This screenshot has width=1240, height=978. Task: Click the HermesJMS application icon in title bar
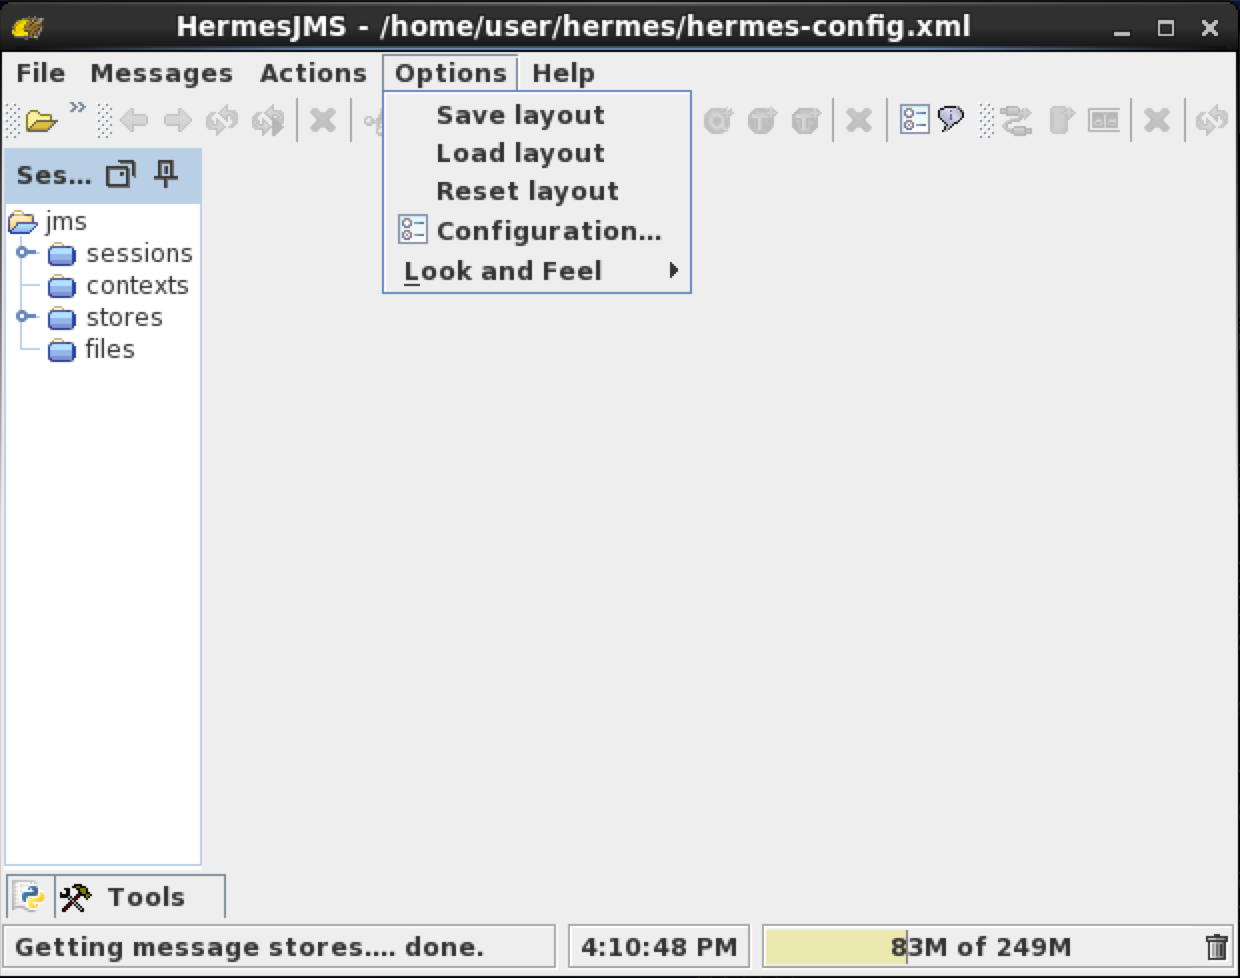(x=28, y=27)
